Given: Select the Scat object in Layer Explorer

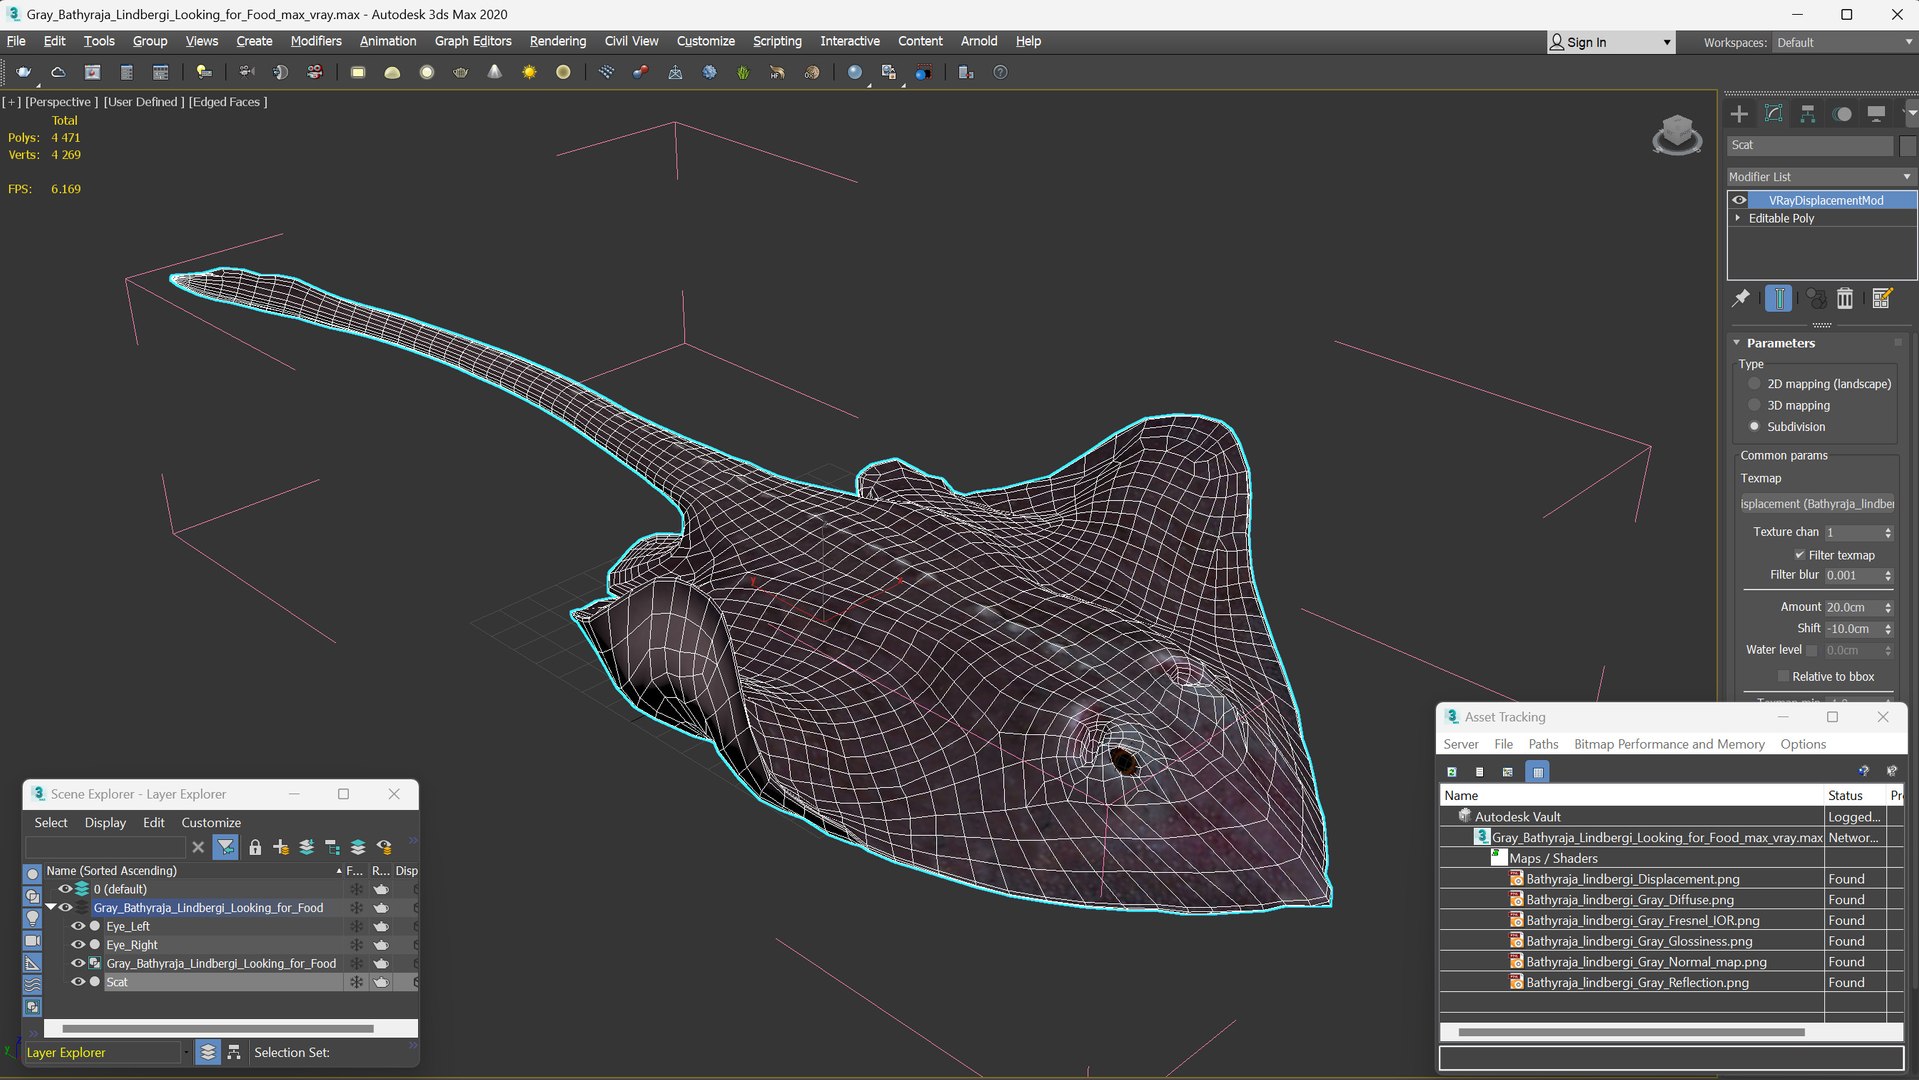Looking at the screenshot, I should [x=117, y=982].
